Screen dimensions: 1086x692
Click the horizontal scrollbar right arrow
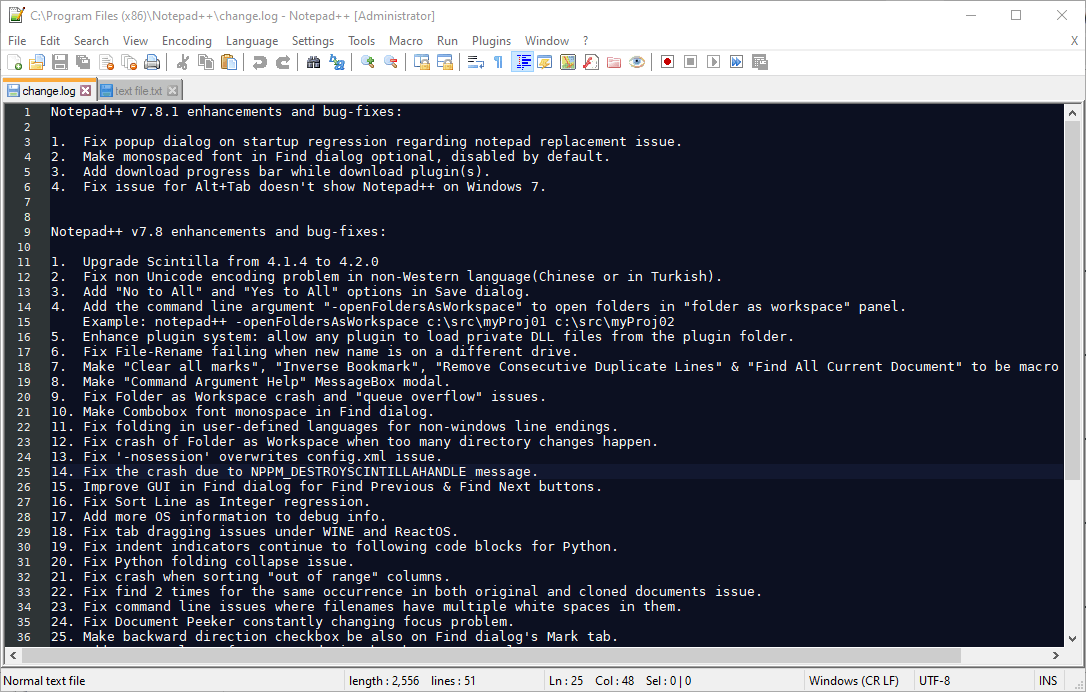1057,655
